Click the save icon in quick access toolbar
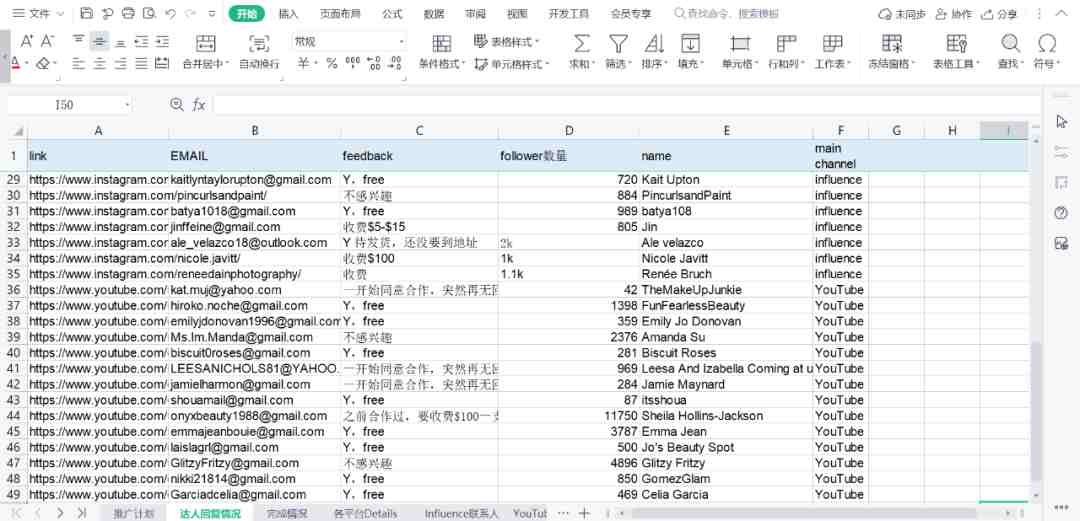Screen dimensions: 1080x521 pyautogui.click(x=87, y=14)
